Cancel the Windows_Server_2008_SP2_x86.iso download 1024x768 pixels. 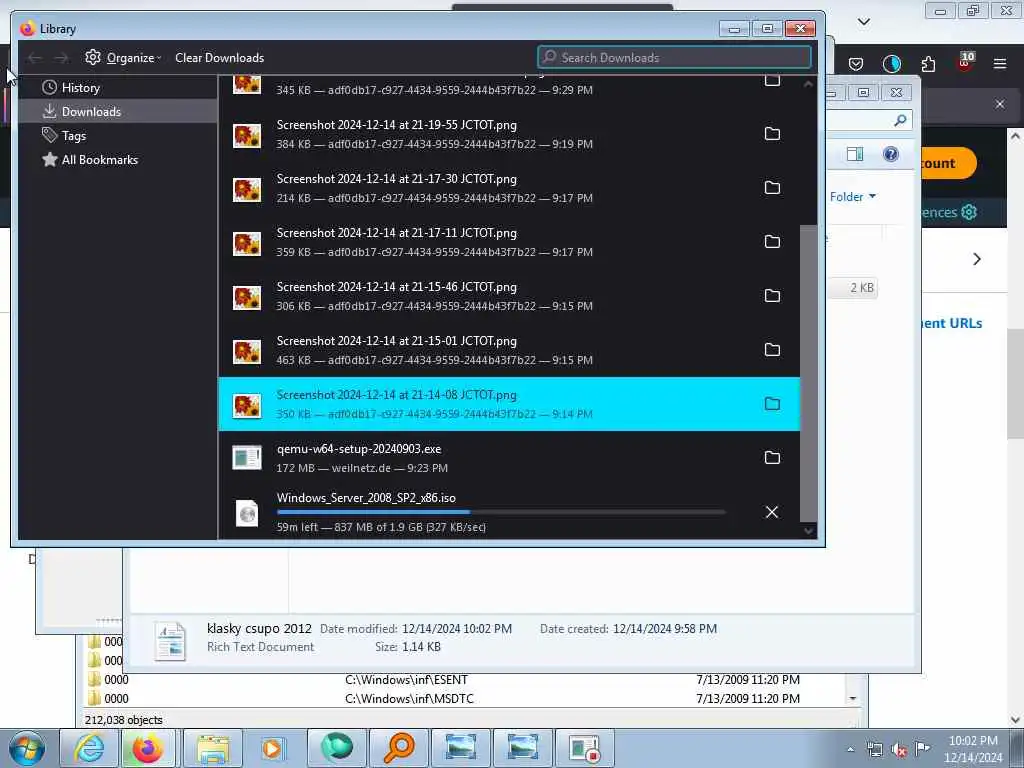pos(772,512)
